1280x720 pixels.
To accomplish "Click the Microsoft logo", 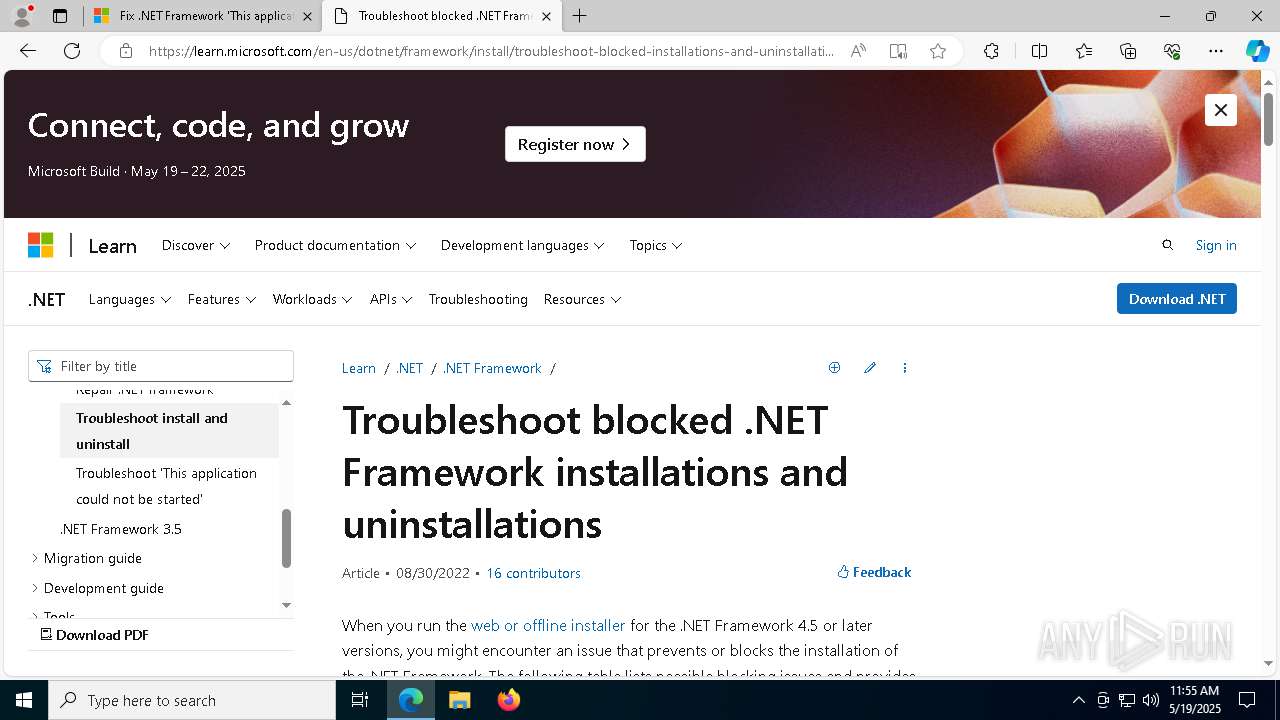I will tap(40, 245).
